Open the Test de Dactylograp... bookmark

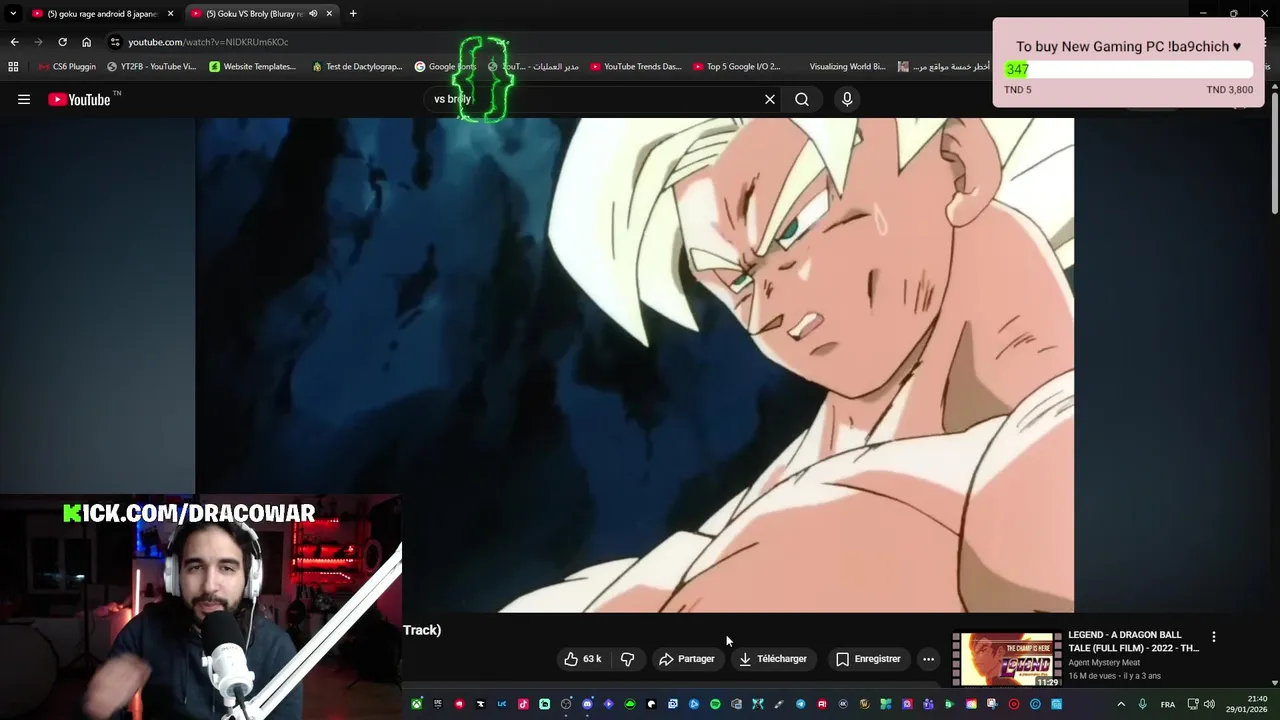[357, 67]
